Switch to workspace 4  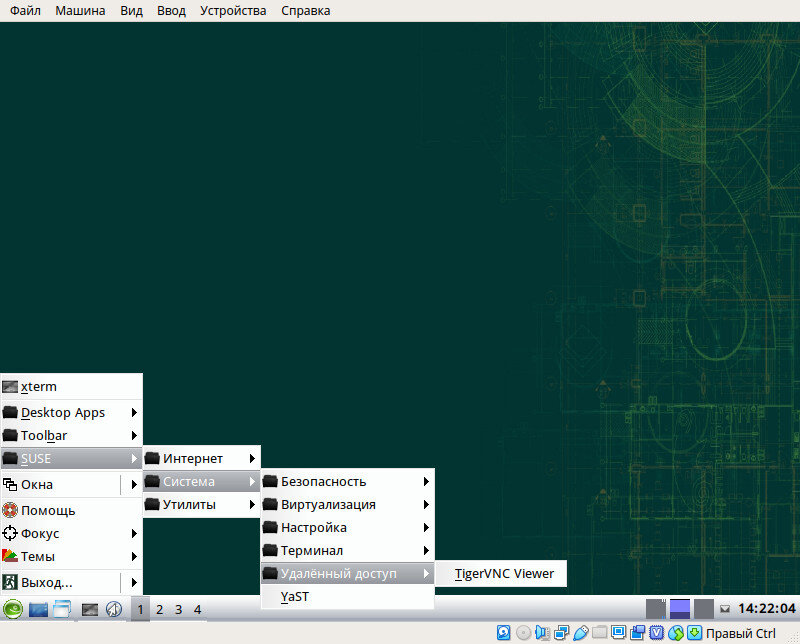[197, 609]
